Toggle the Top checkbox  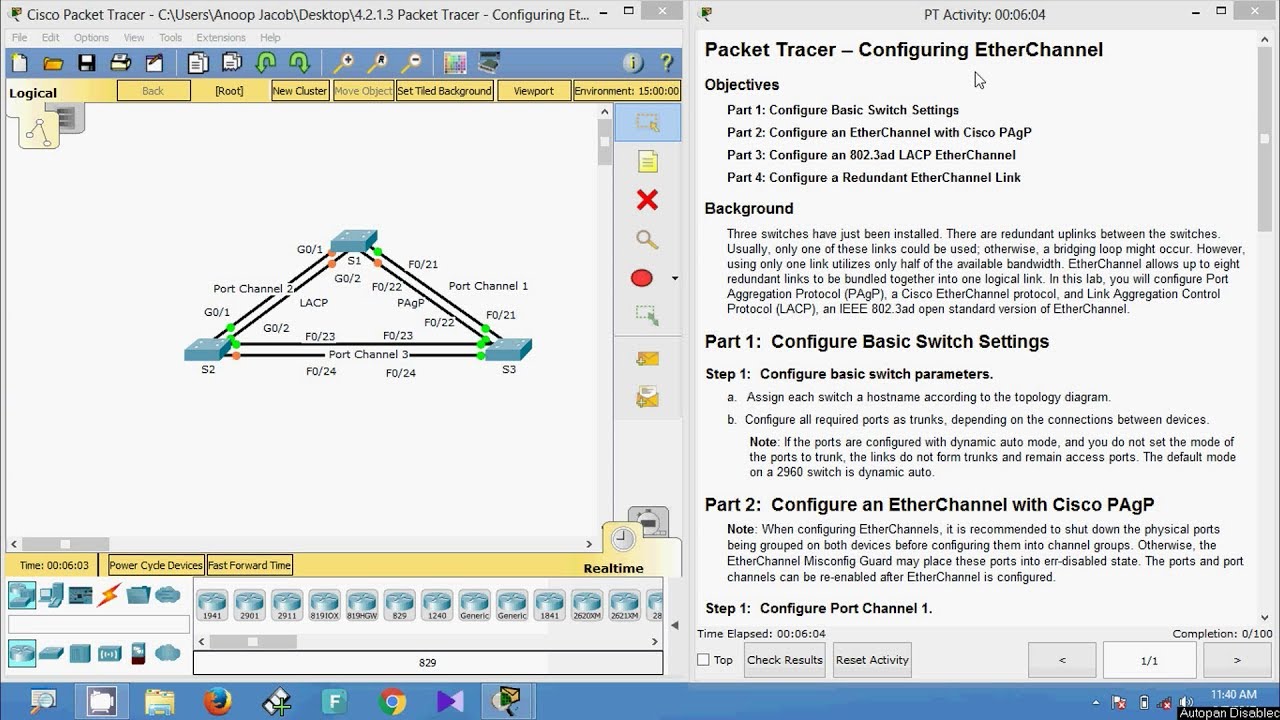(703, 660)
